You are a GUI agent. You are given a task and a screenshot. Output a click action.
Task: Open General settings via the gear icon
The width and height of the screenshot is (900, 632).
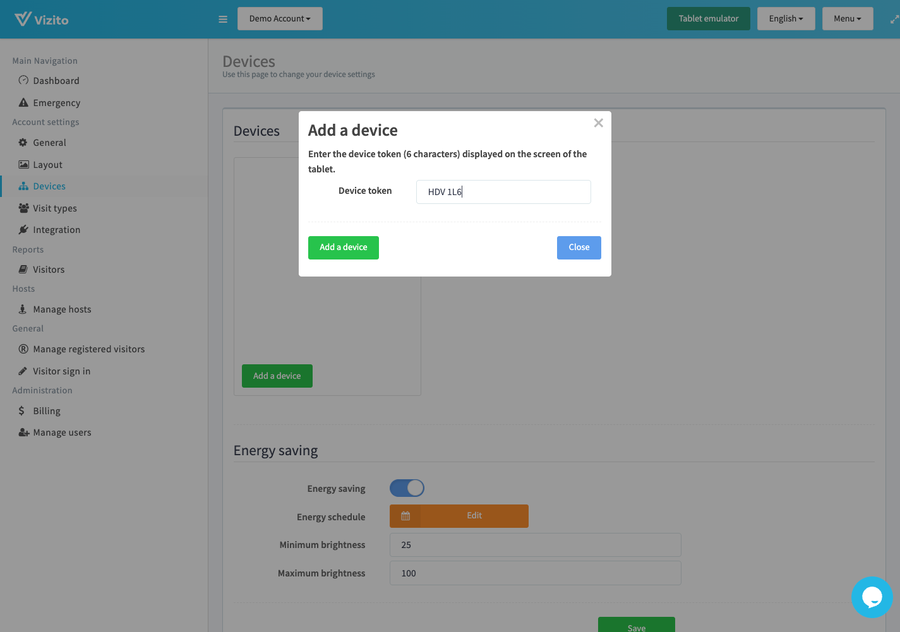pos(22,142)
